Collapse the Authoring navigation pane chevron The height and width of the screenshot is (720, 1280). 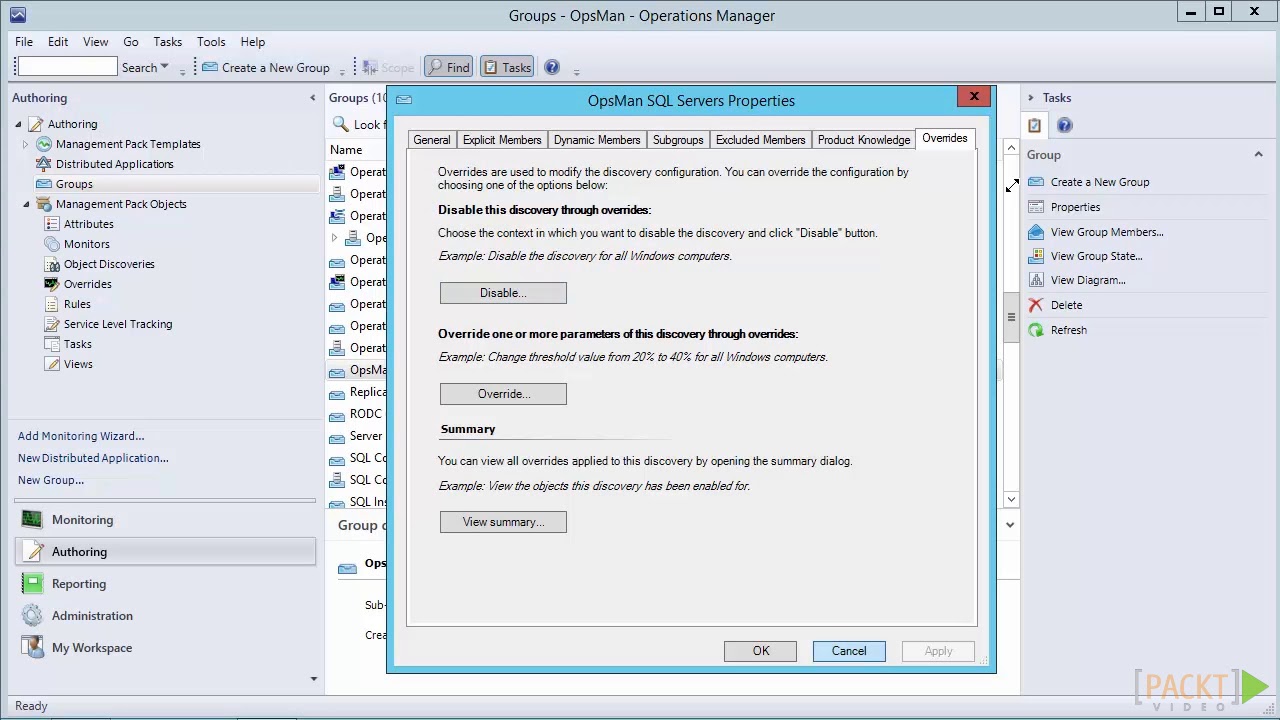(x=312, y=98)
